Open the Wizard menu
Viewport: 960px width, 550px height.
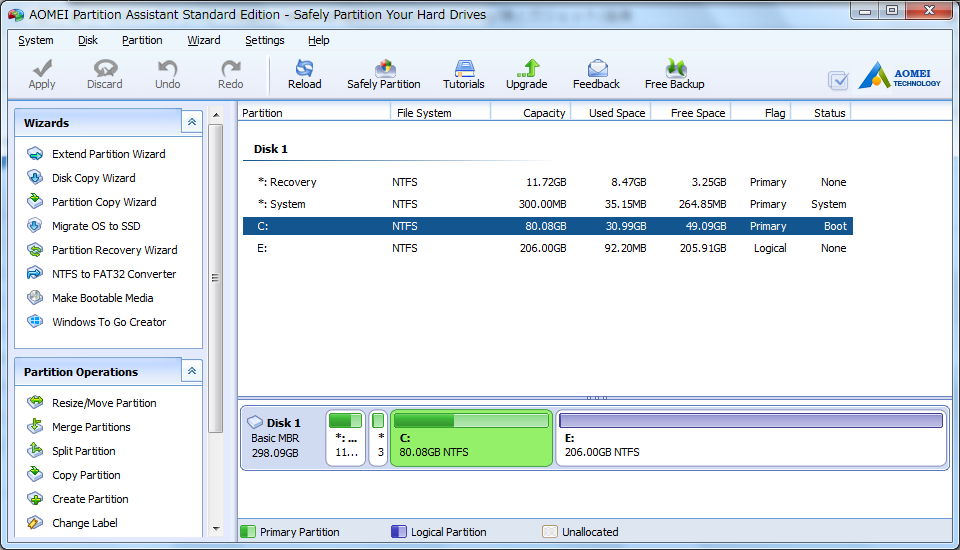pyautogui.click(x=204, y=40)
